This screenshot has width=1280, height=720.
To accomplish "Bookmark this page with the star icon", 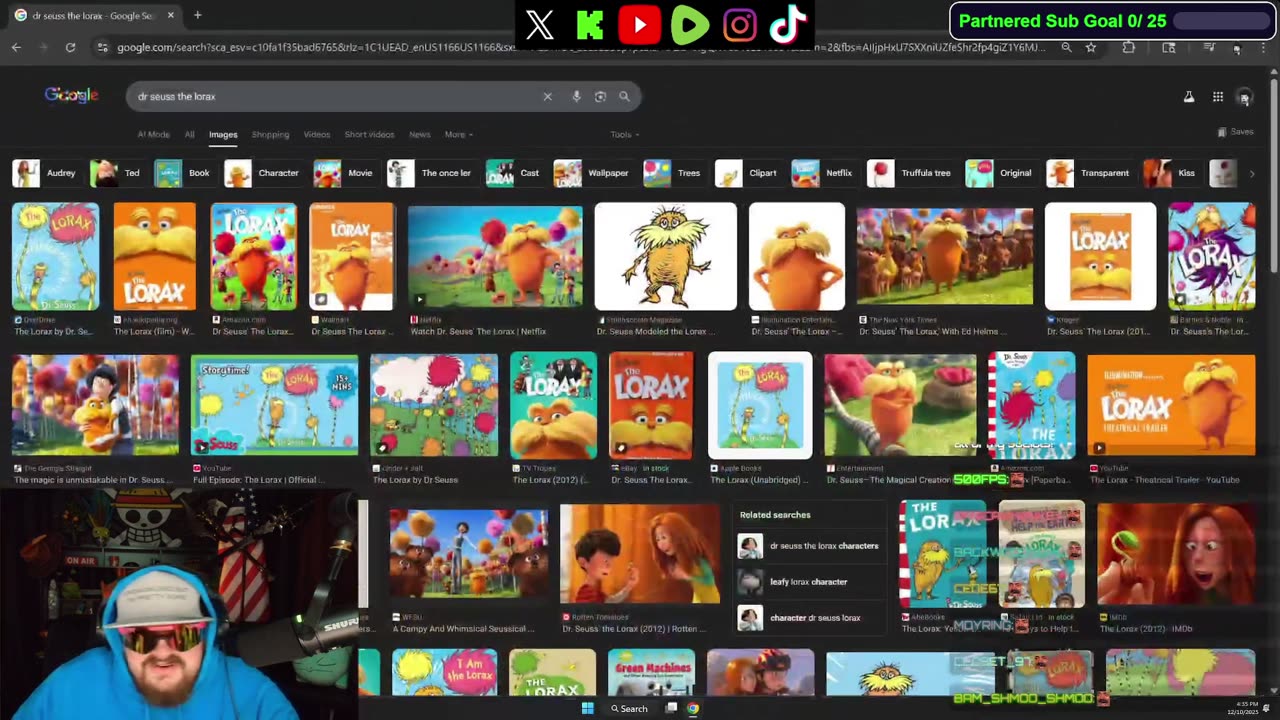I will click(1091, 47).
